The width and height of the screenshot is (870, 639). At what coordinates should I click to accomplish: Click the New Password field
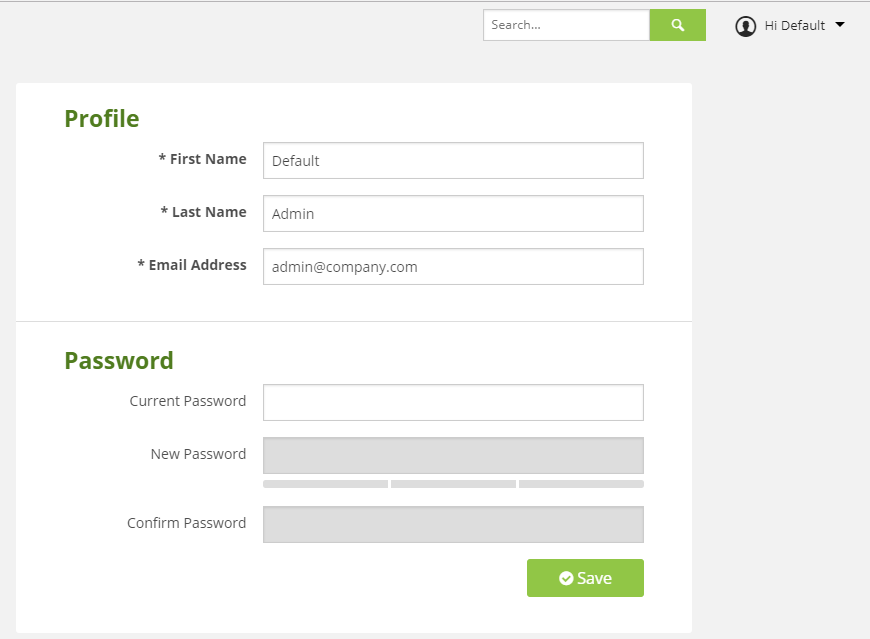coord(453,455)
